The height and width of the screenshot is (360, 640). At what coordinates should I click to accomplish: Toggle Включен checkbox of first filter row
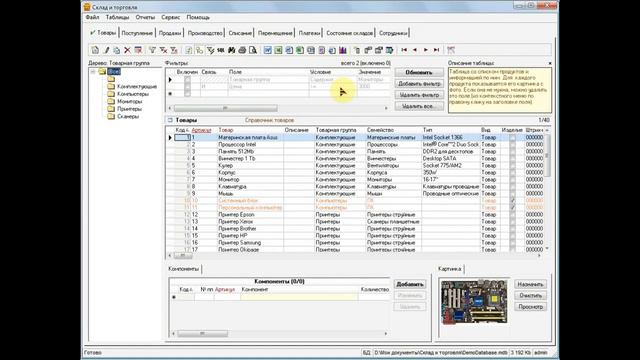(x=187, y=80)
